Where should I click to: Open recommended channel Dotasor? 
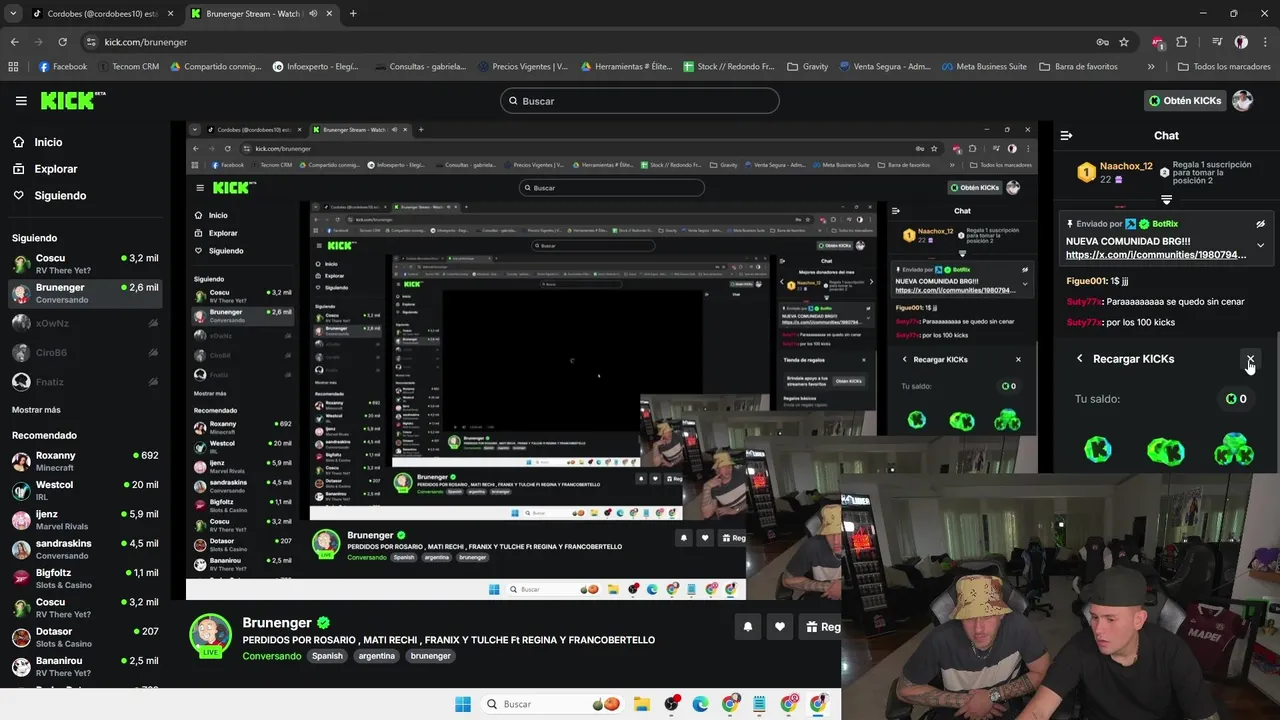[x=84, y=637]
